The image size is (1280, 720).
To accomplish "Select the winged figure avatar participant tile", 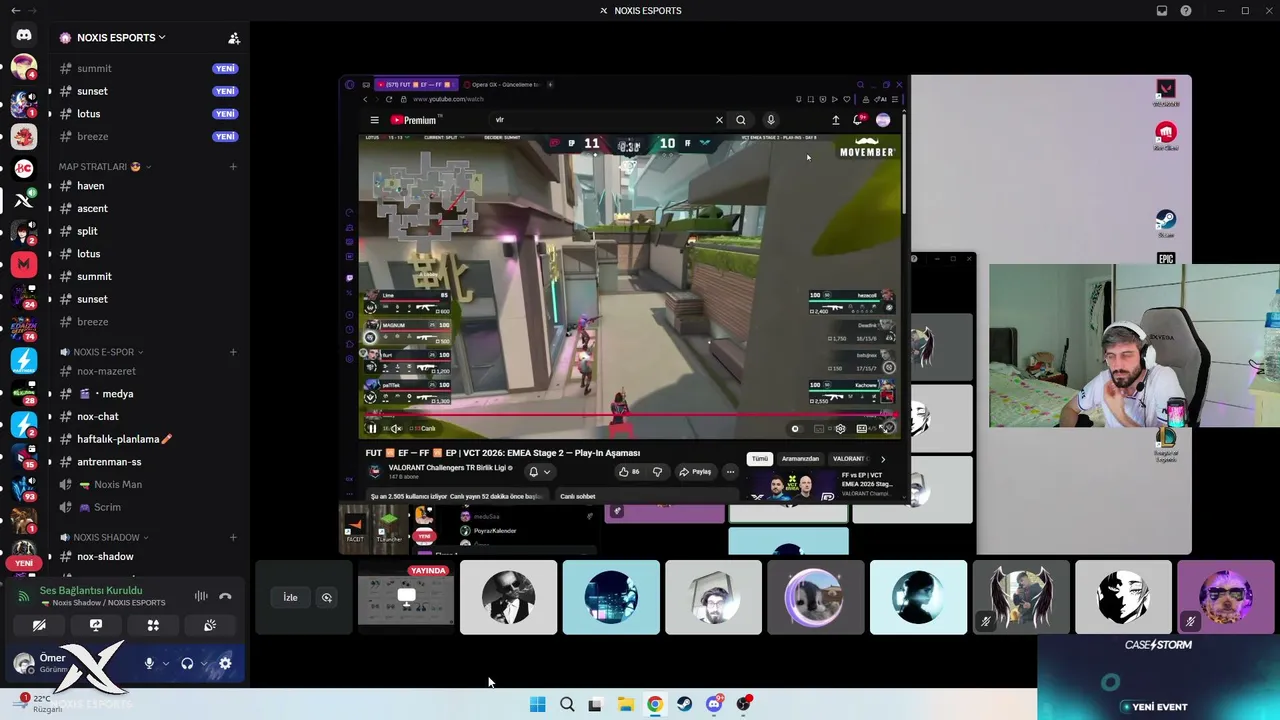I will click(x=1021, y=598).
